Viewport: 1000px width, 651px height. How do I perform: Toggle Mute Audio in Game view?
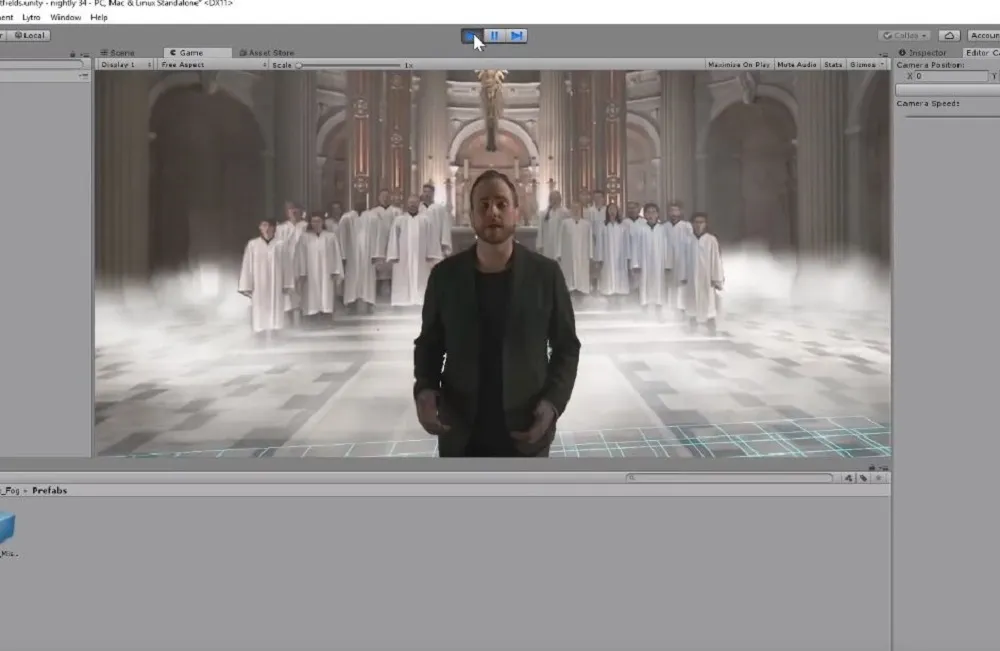tap(796, 65)
